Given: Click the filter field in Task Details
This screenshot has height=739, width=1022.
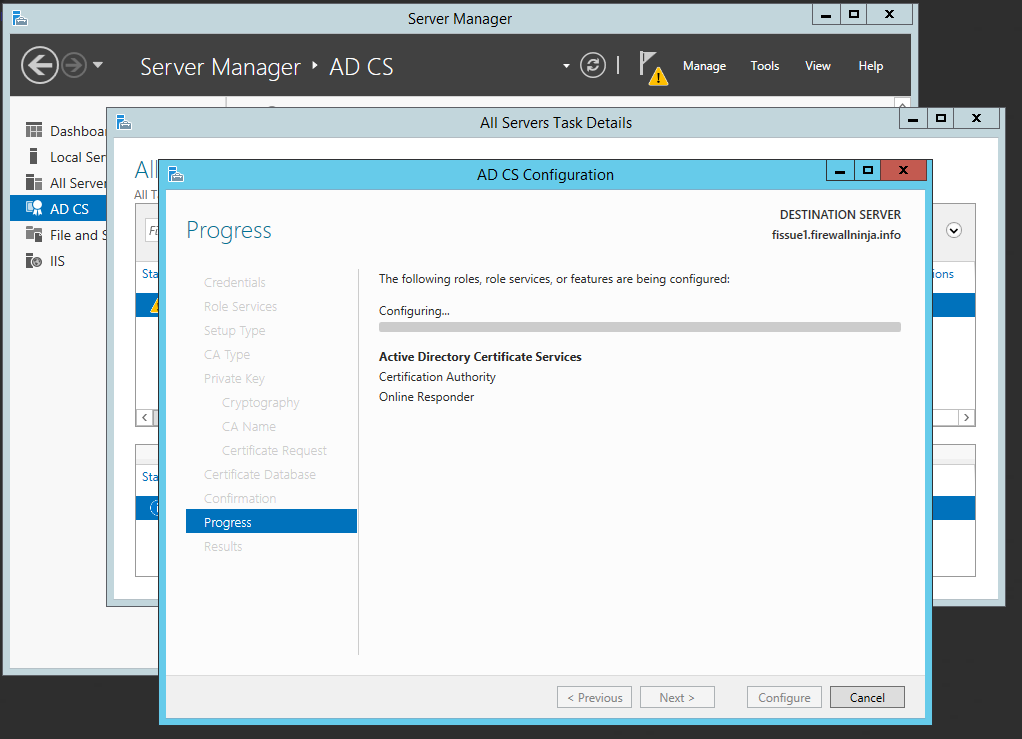Looking at the screenshot, I should pos(152,230).
